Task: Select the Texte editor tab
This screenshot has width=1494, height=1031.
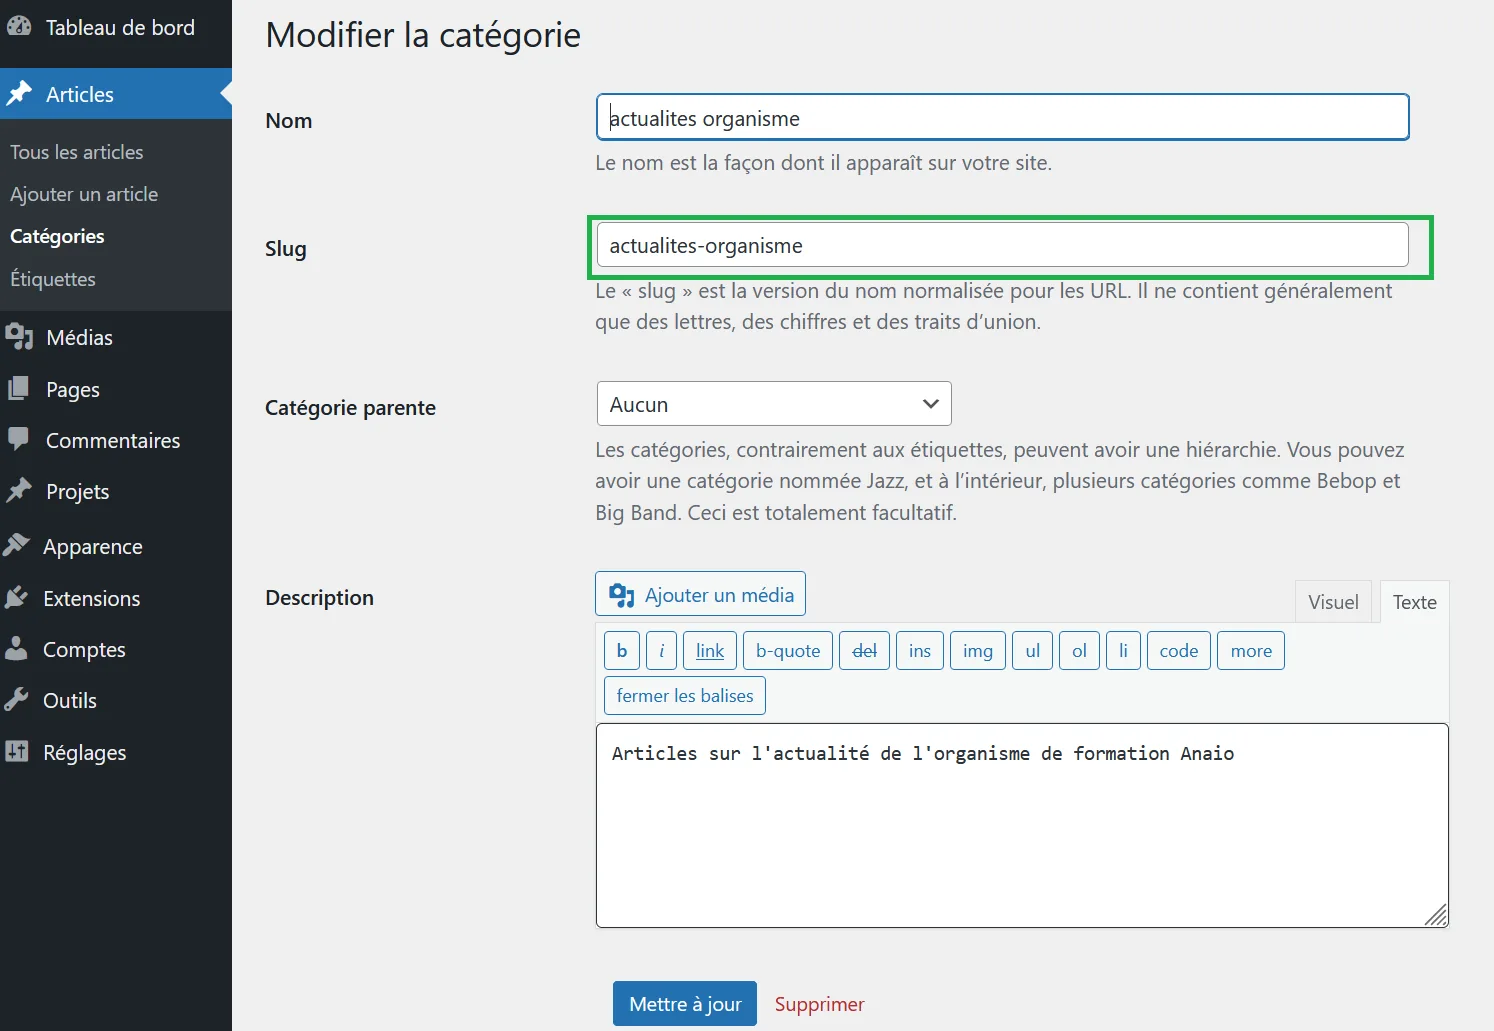Action: tap(1413, 601)
